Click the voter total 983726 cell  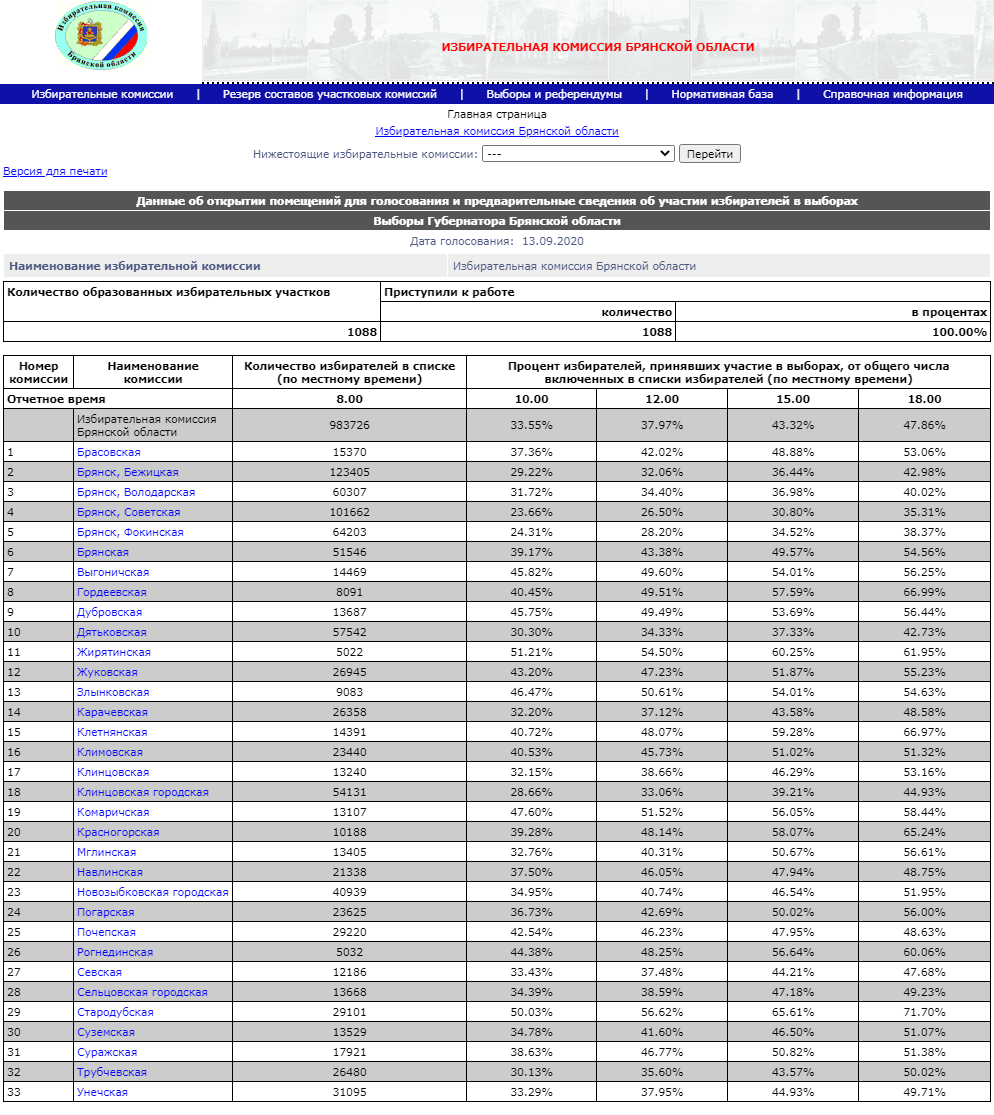[349, 425]
